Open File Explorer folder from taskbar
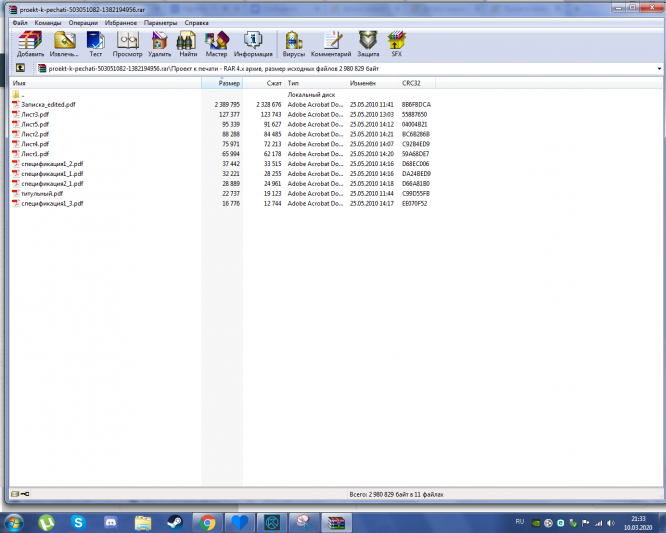This screenshot has height=533, width=666. point(143,522)
